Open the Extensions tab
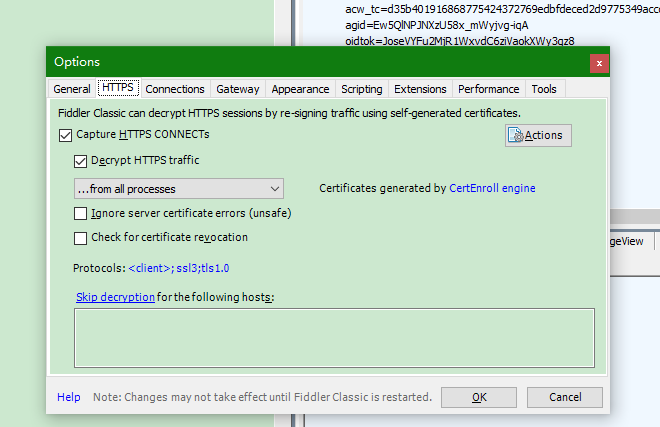 420,89
